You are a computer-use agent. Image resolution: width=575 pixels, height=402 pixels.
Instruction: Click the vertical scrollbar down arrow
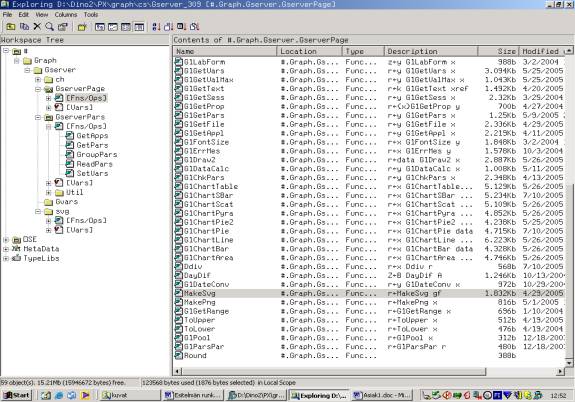(569, 363)
